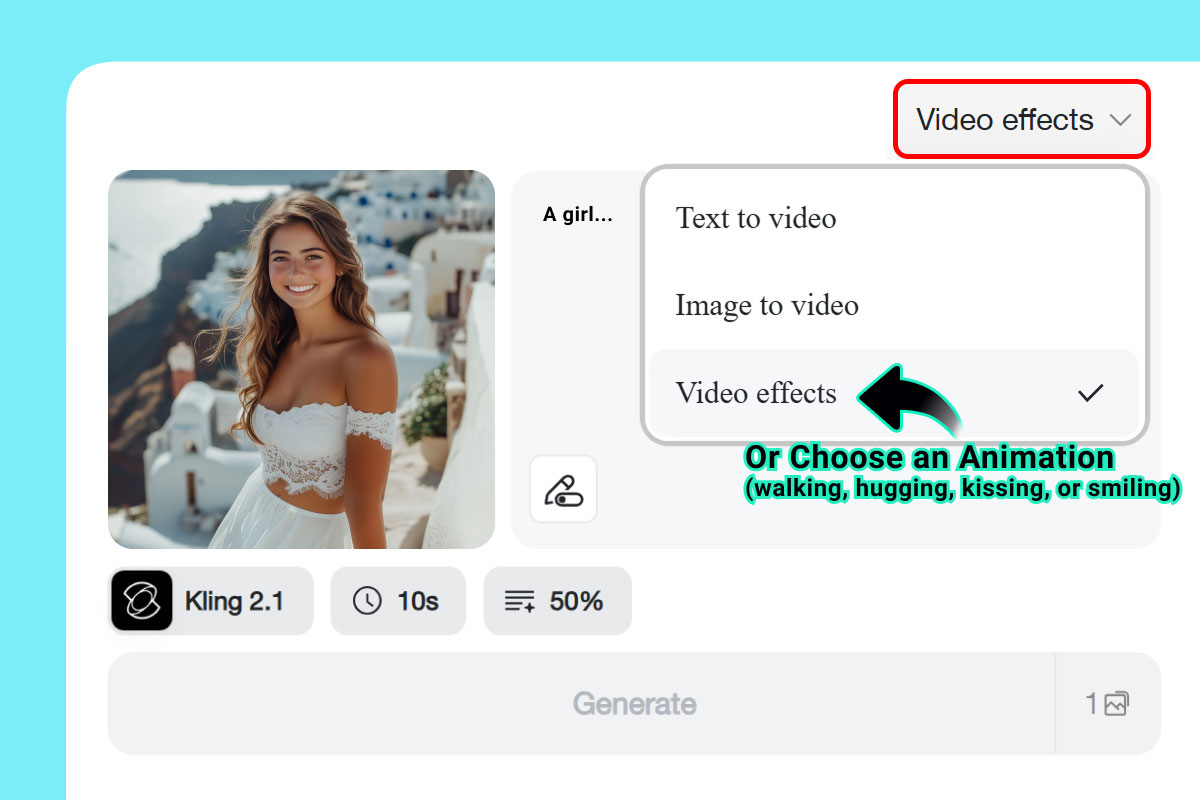Choose Image to video from the list
The image size is (1200, 800).
point(767,305)
